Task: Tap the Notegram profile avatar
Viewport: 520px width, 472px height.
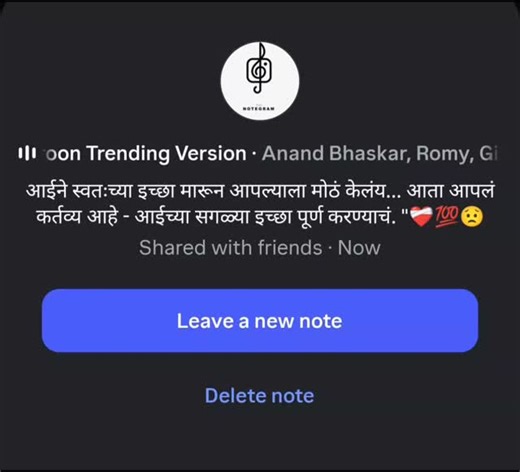Action: [x=260, y=81]
